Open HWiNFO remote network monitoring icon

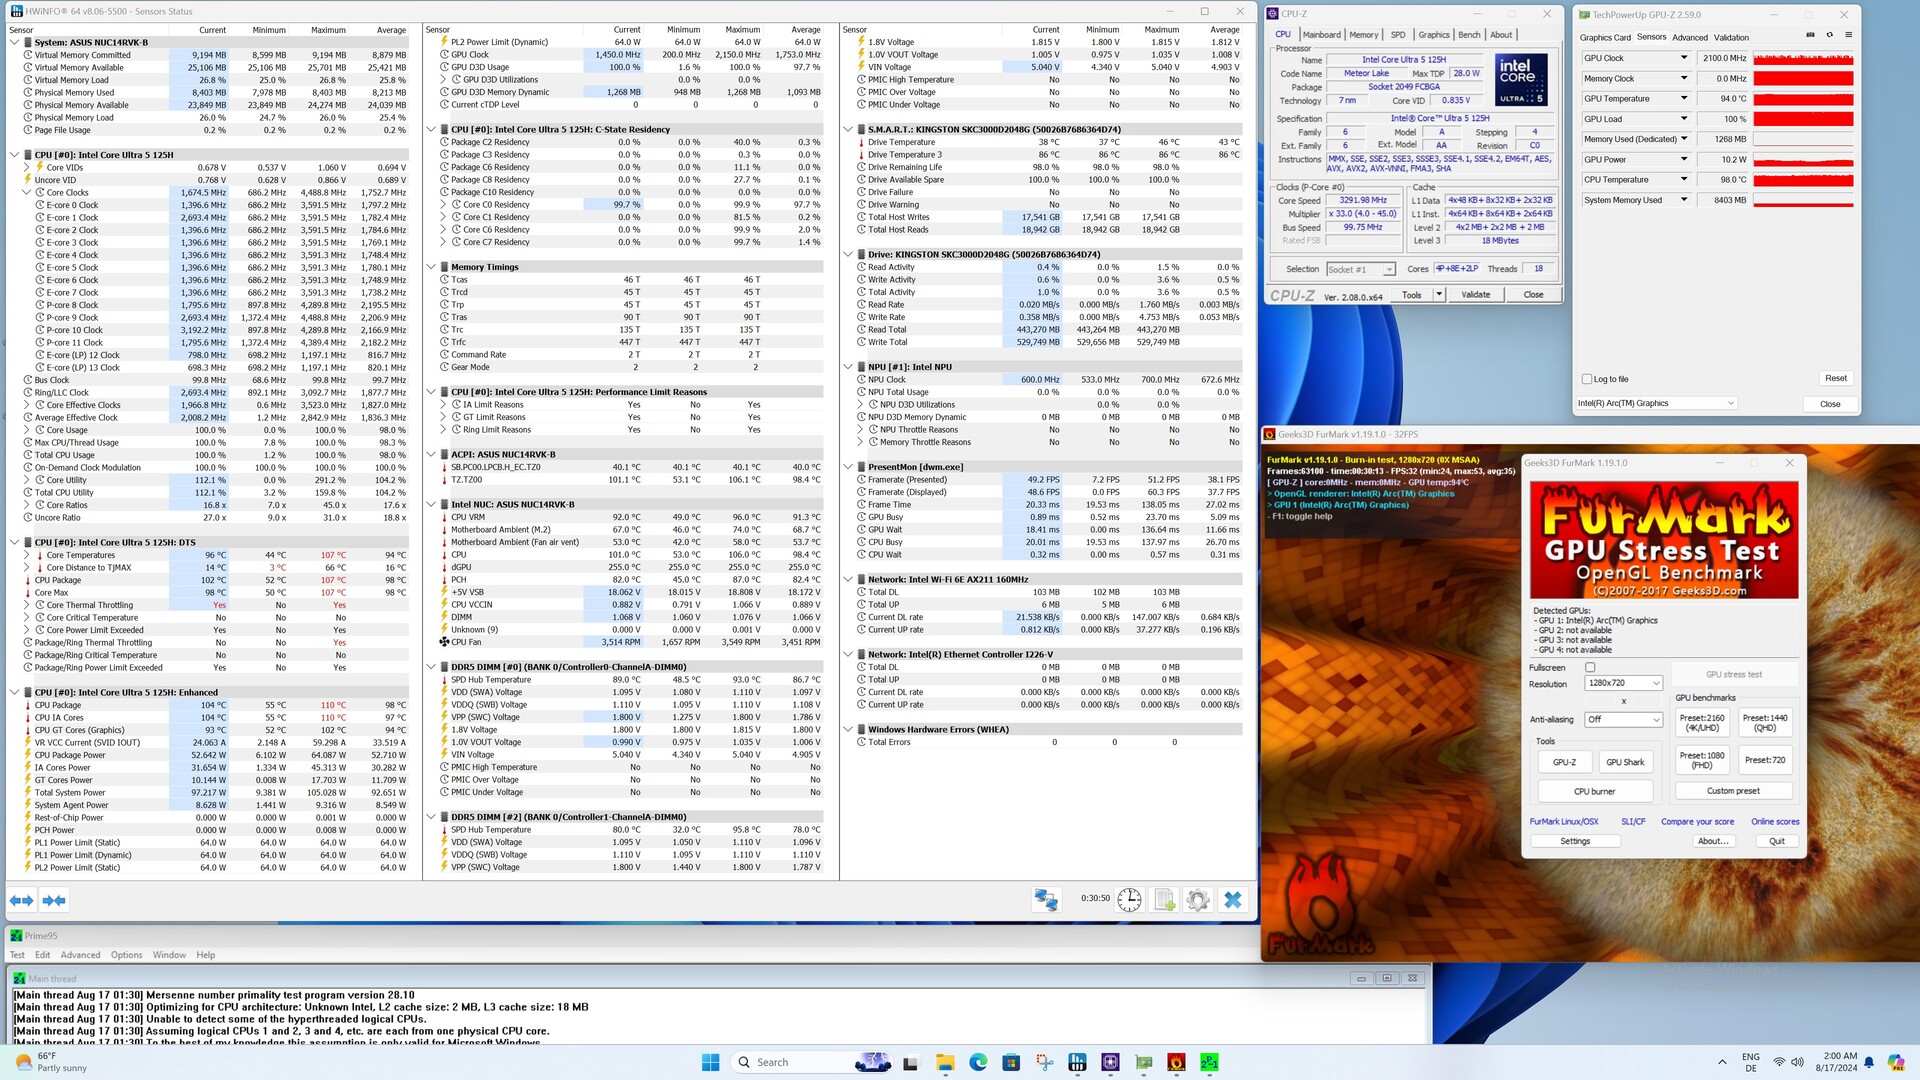1046,900
